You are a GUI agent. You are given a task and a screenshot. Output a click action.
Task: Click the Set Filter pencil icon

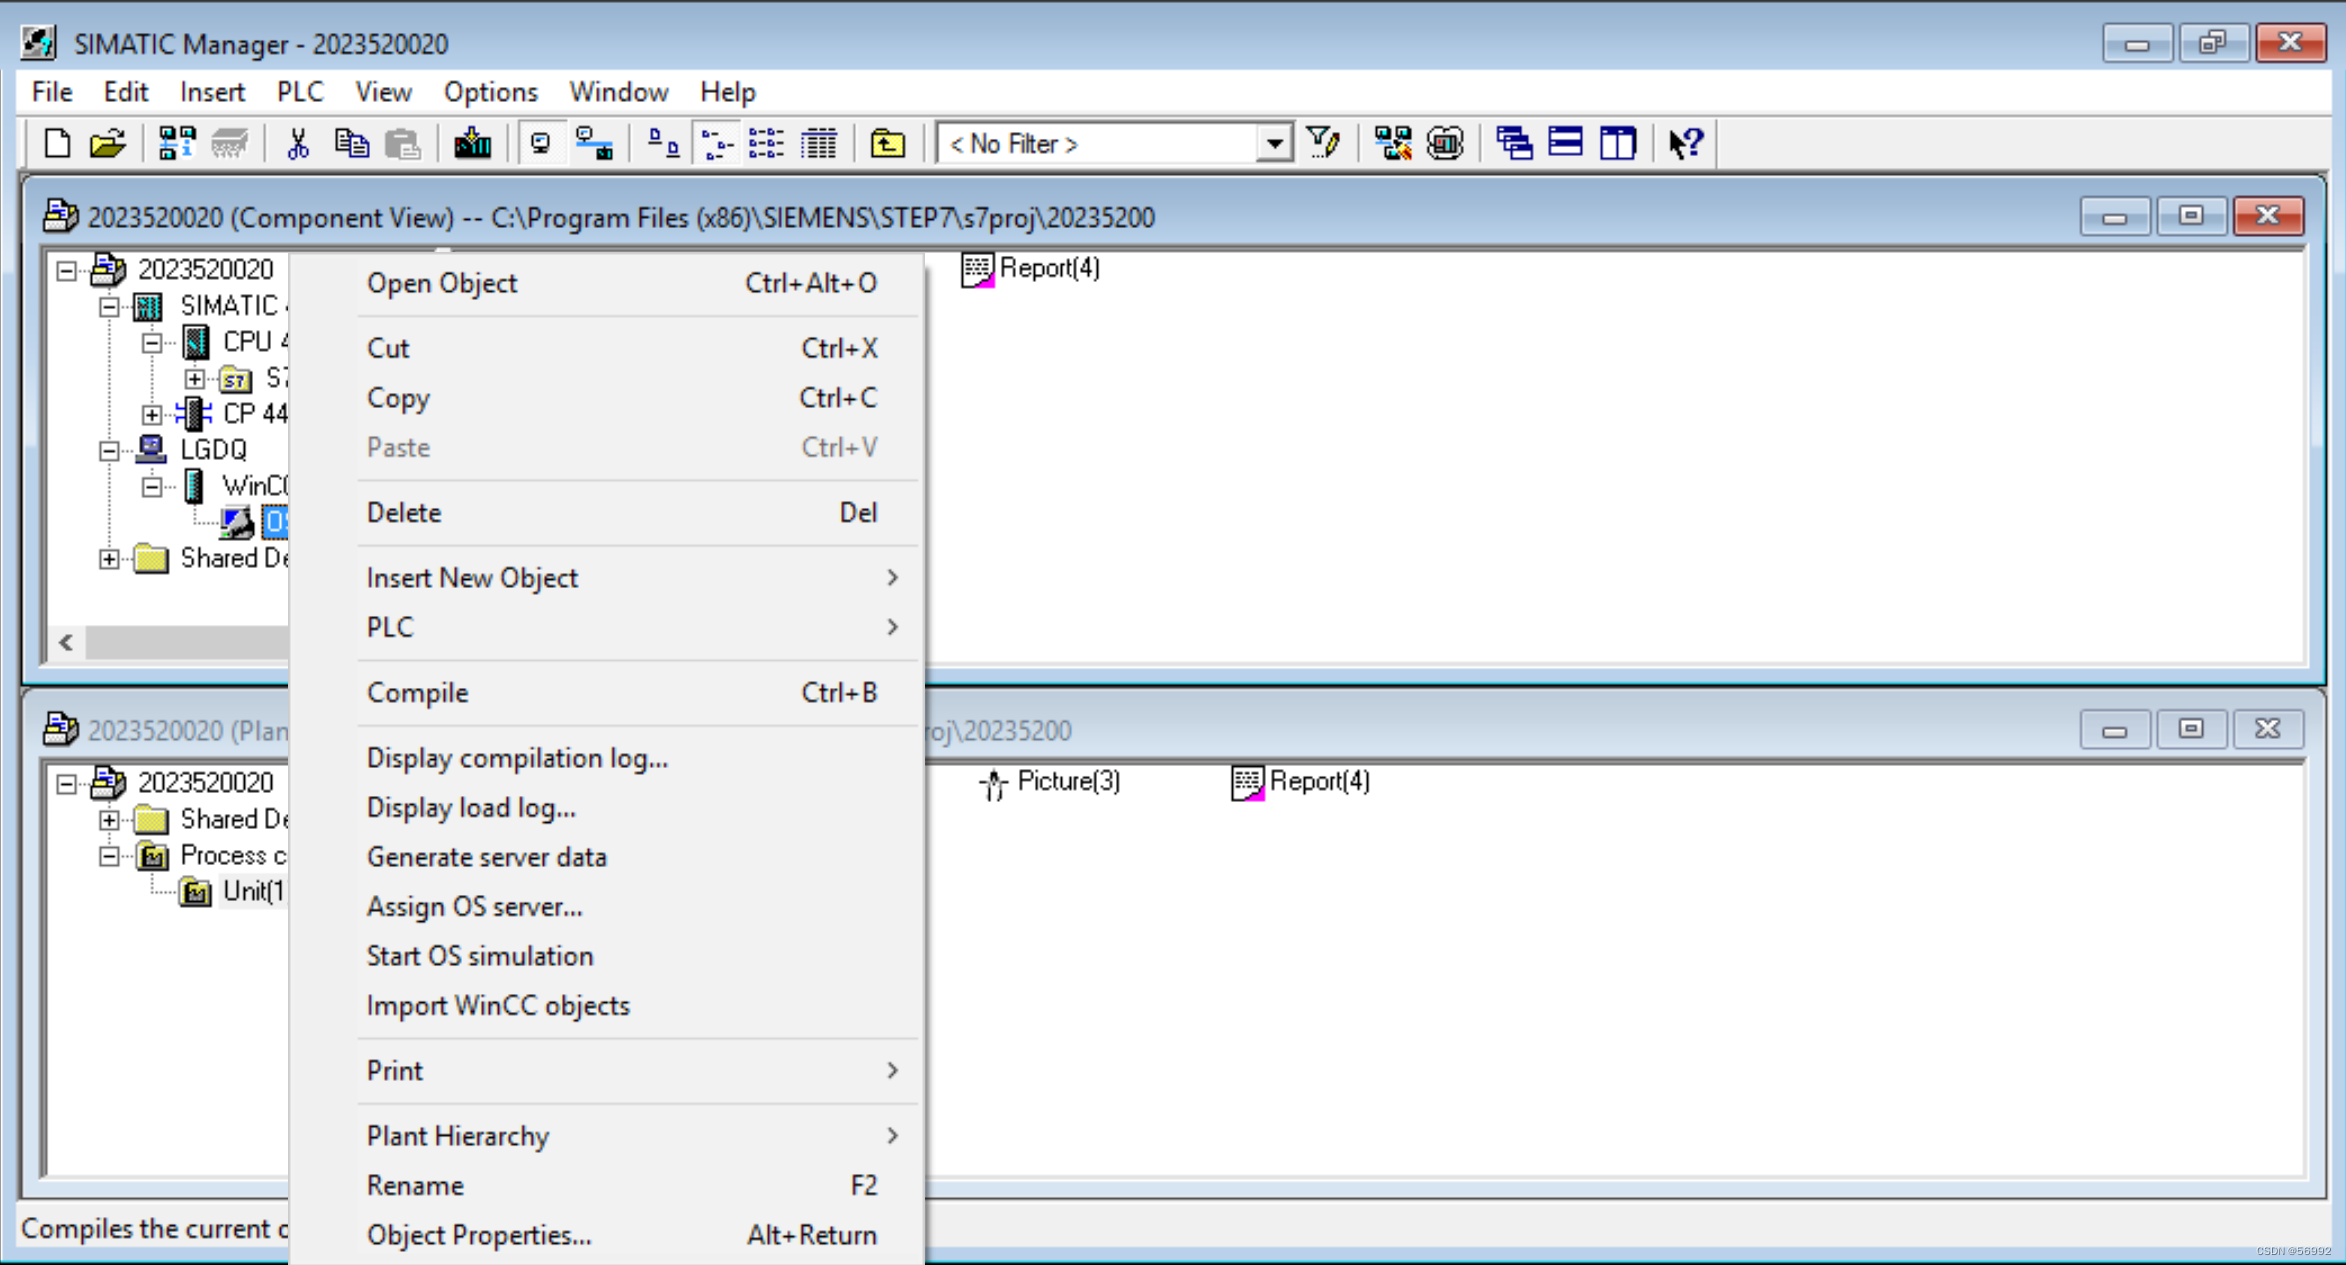(x=1323, y=142)
